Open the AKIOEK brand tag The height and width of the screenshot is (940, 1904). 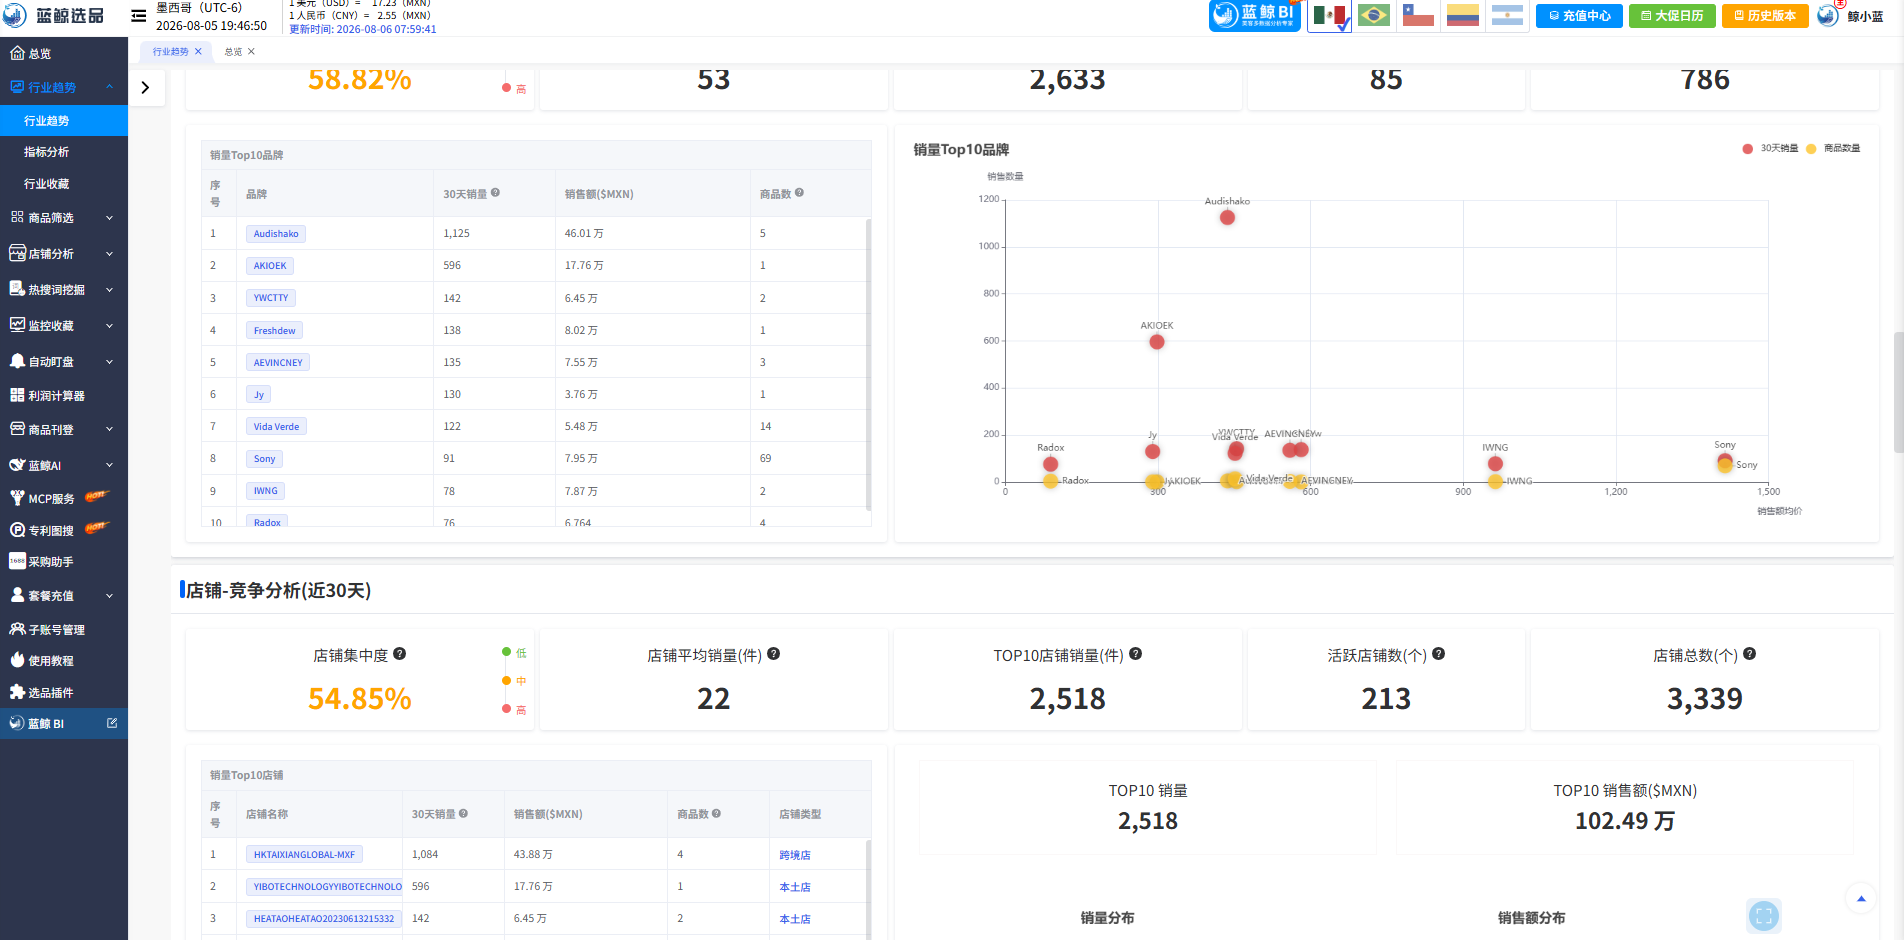tap(270, 266)
